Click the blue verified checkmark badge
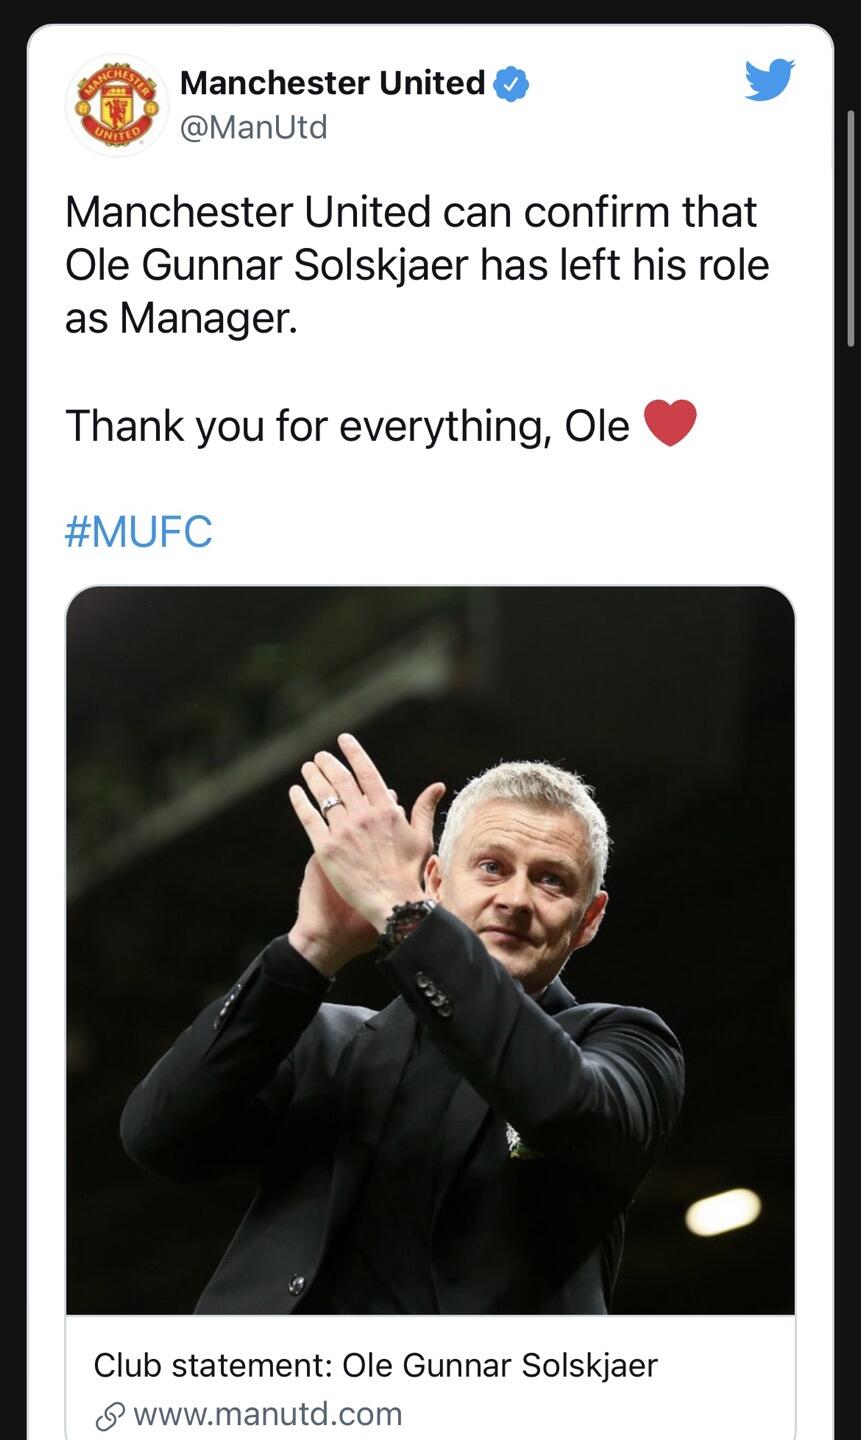 tap(512, 84)
